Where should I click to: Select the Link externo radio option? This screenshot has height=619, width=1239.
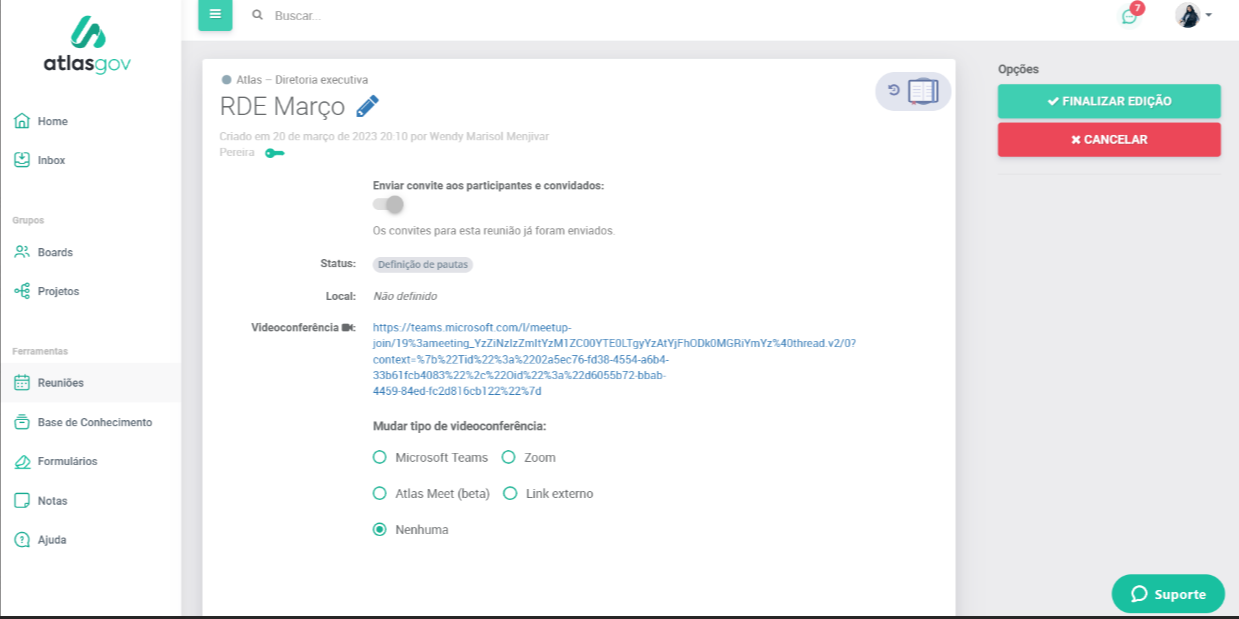tap(510, 493)
